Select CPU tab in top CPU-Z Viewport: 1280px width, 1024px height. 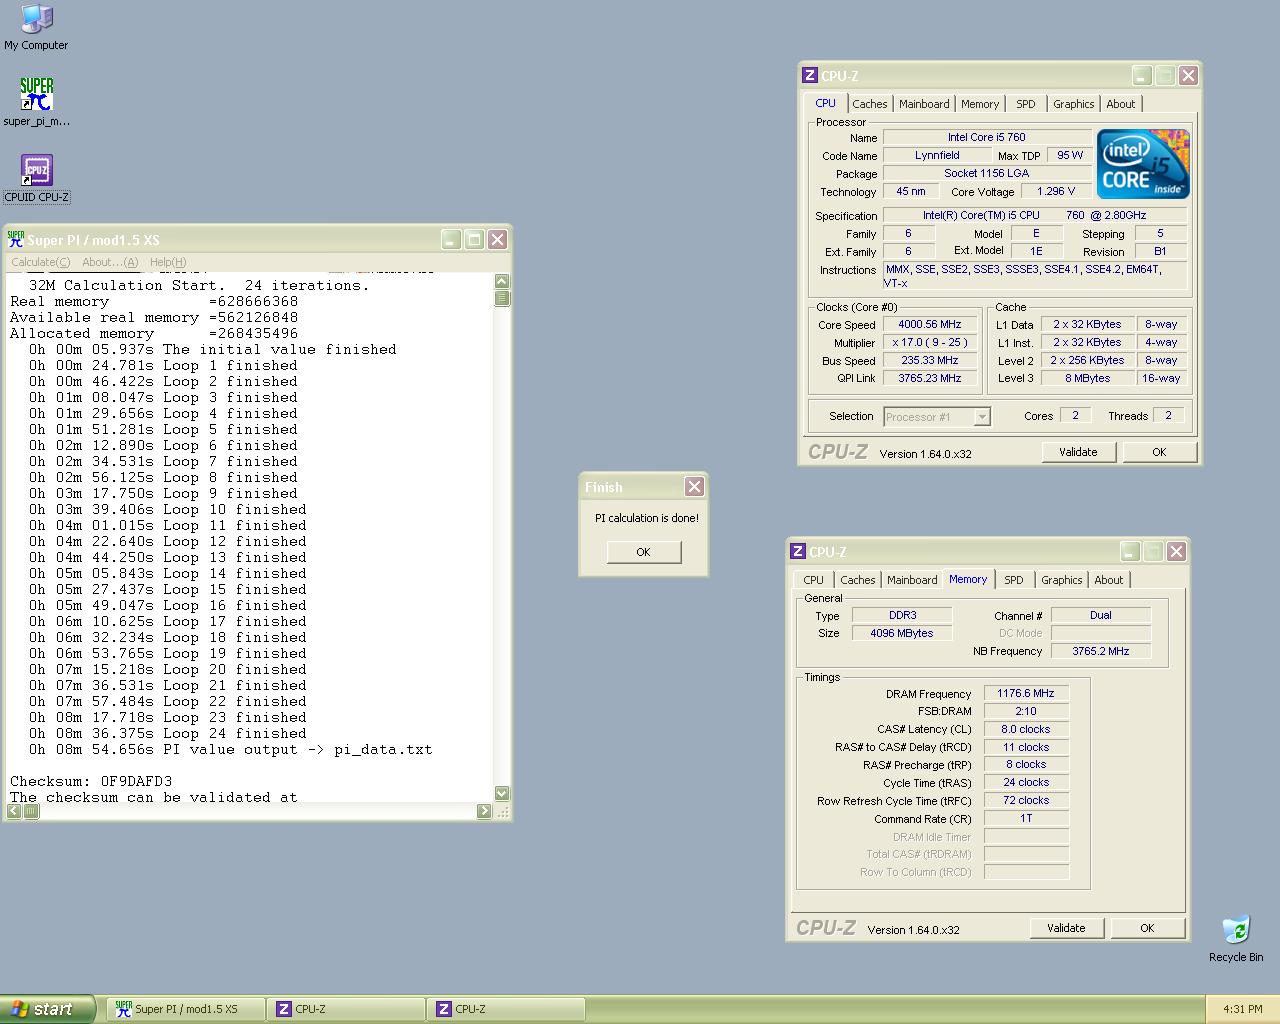point(825,103)
